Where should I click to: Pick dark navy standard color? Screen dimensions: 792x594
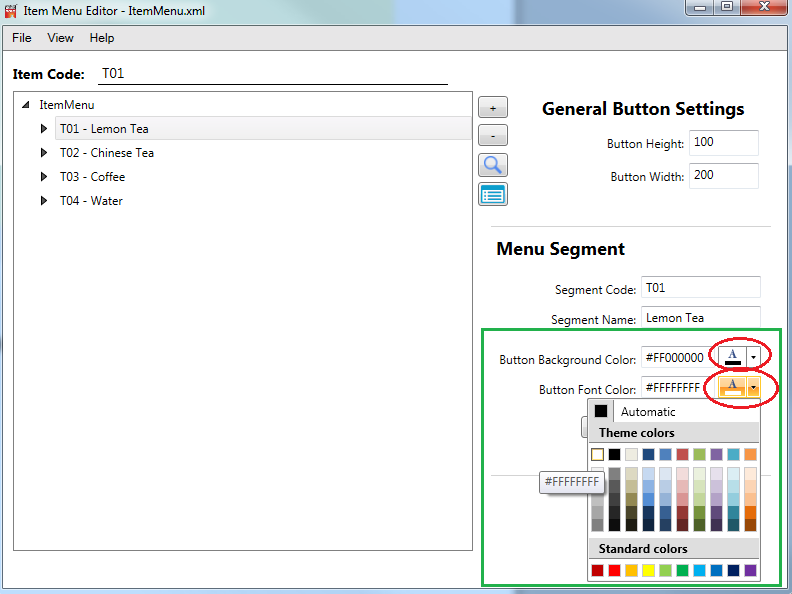click(x=733, y=570)
